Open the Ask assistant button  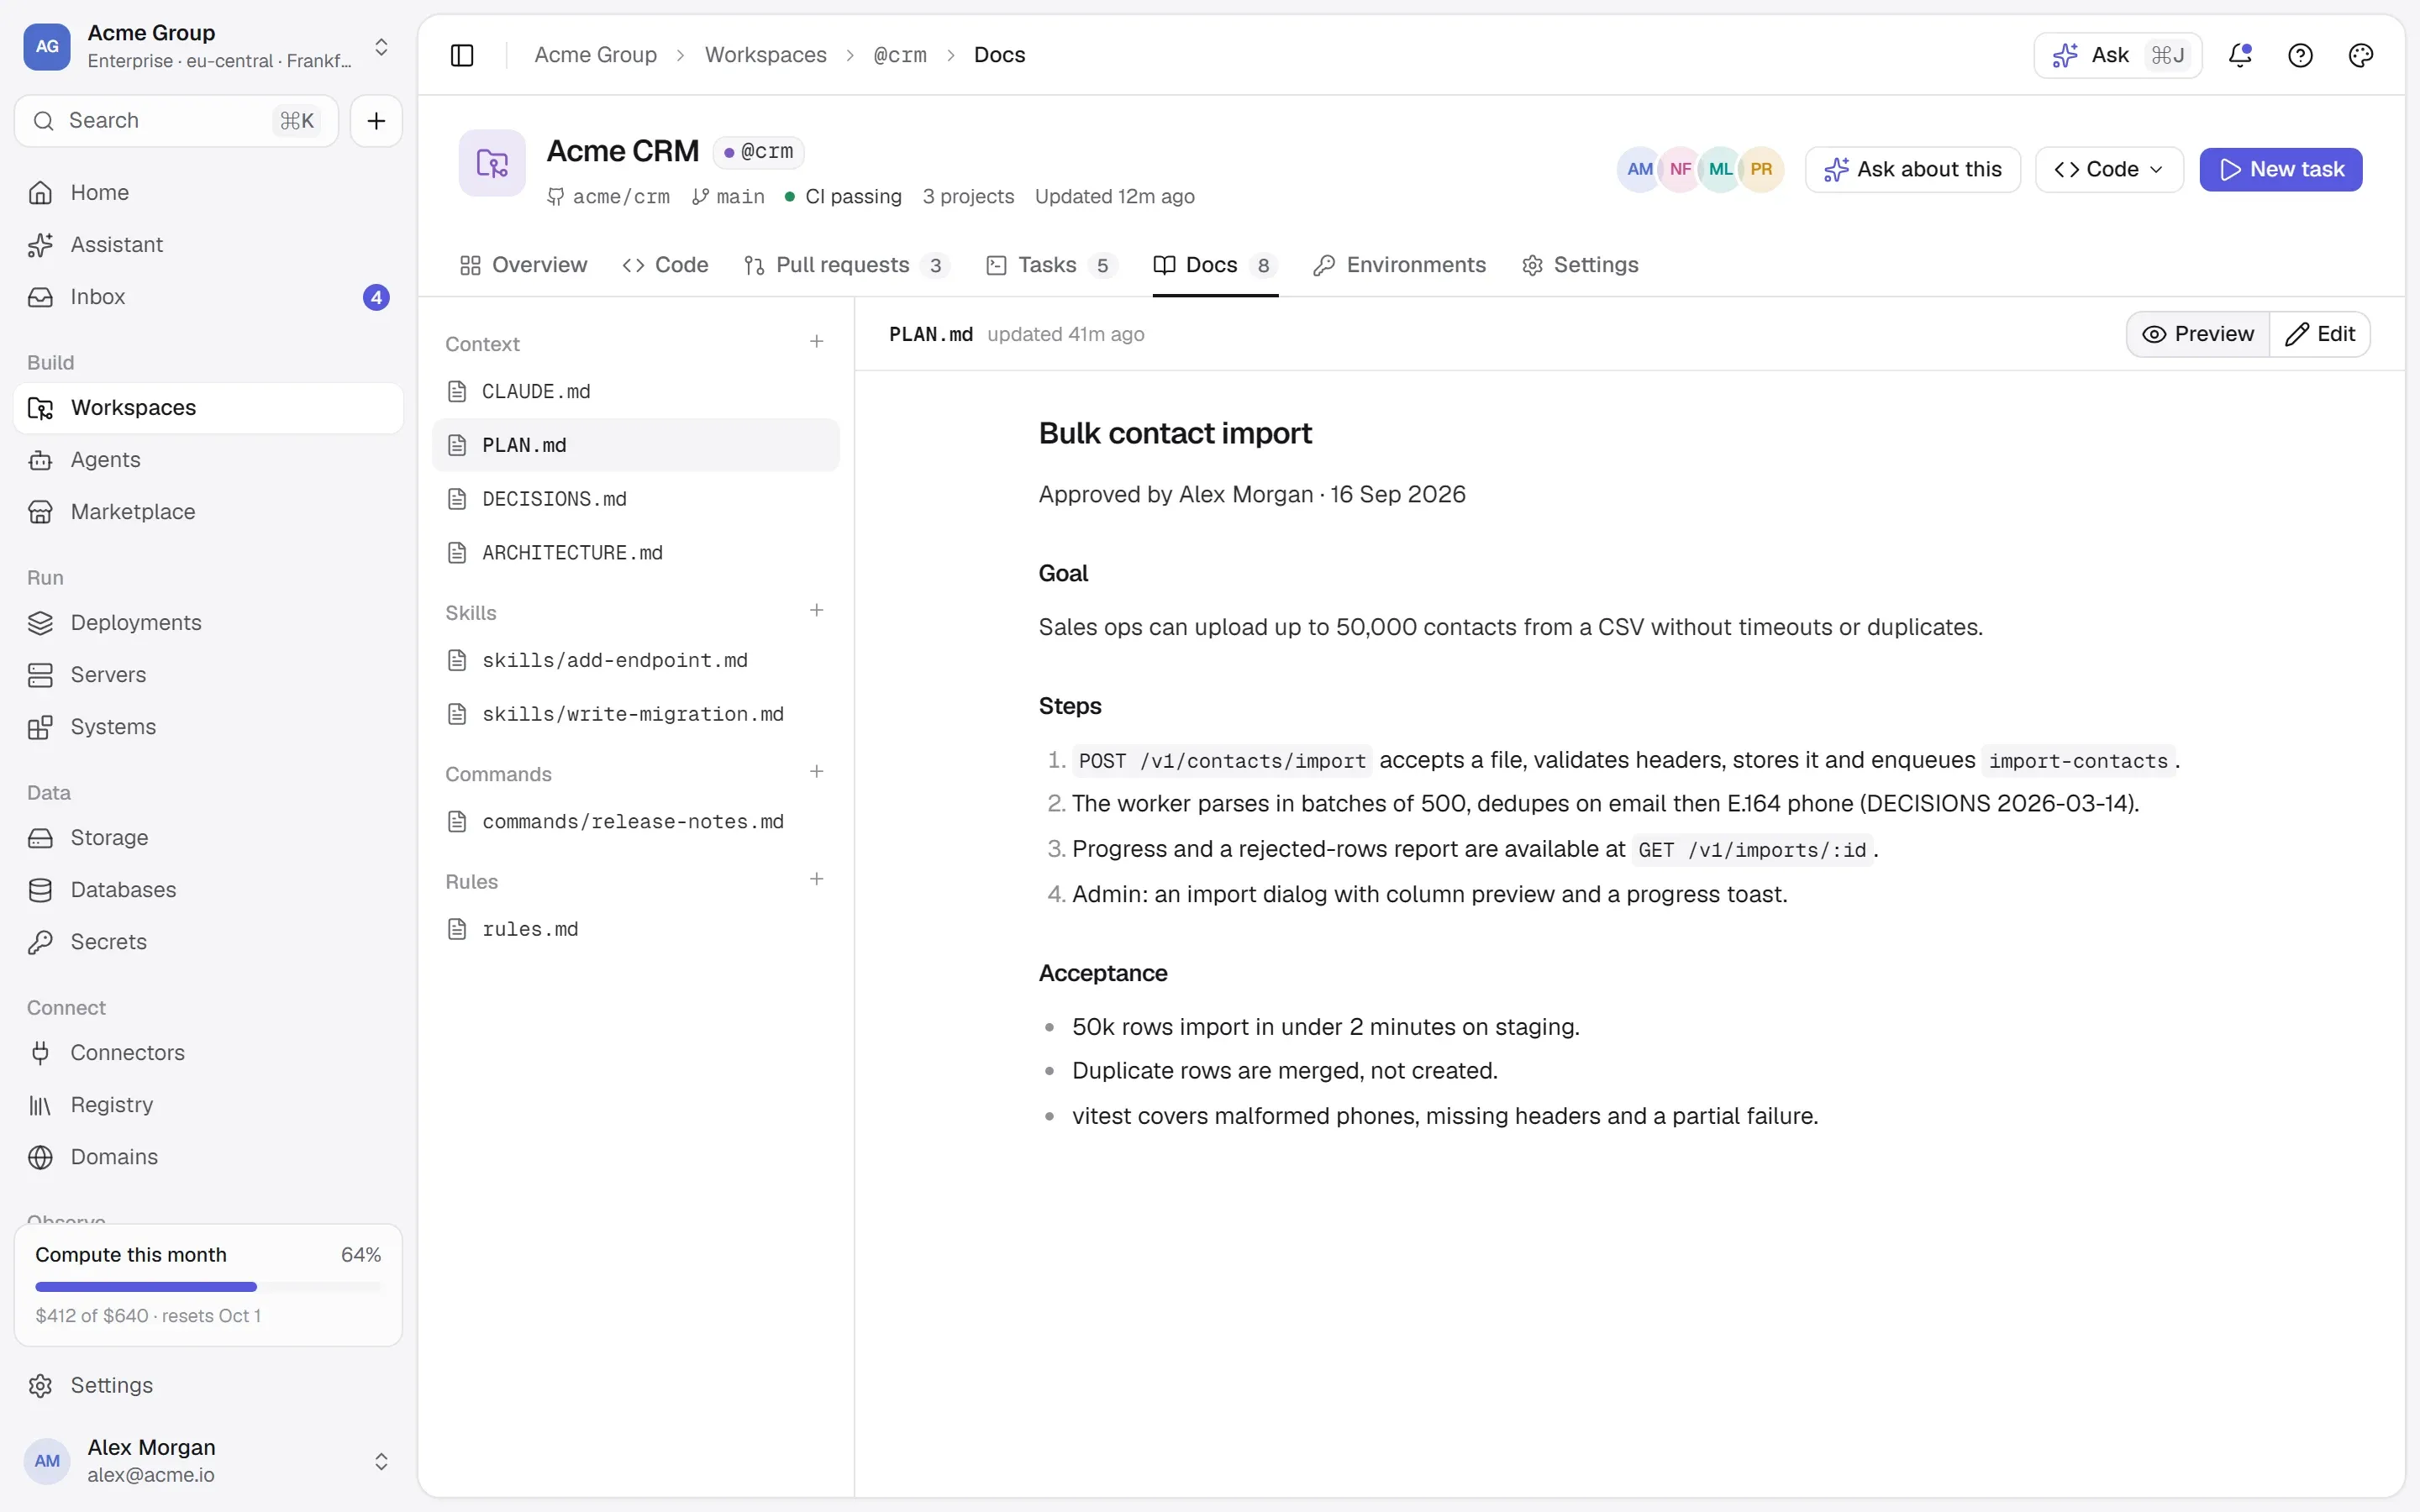click(x=2118, y=55)
